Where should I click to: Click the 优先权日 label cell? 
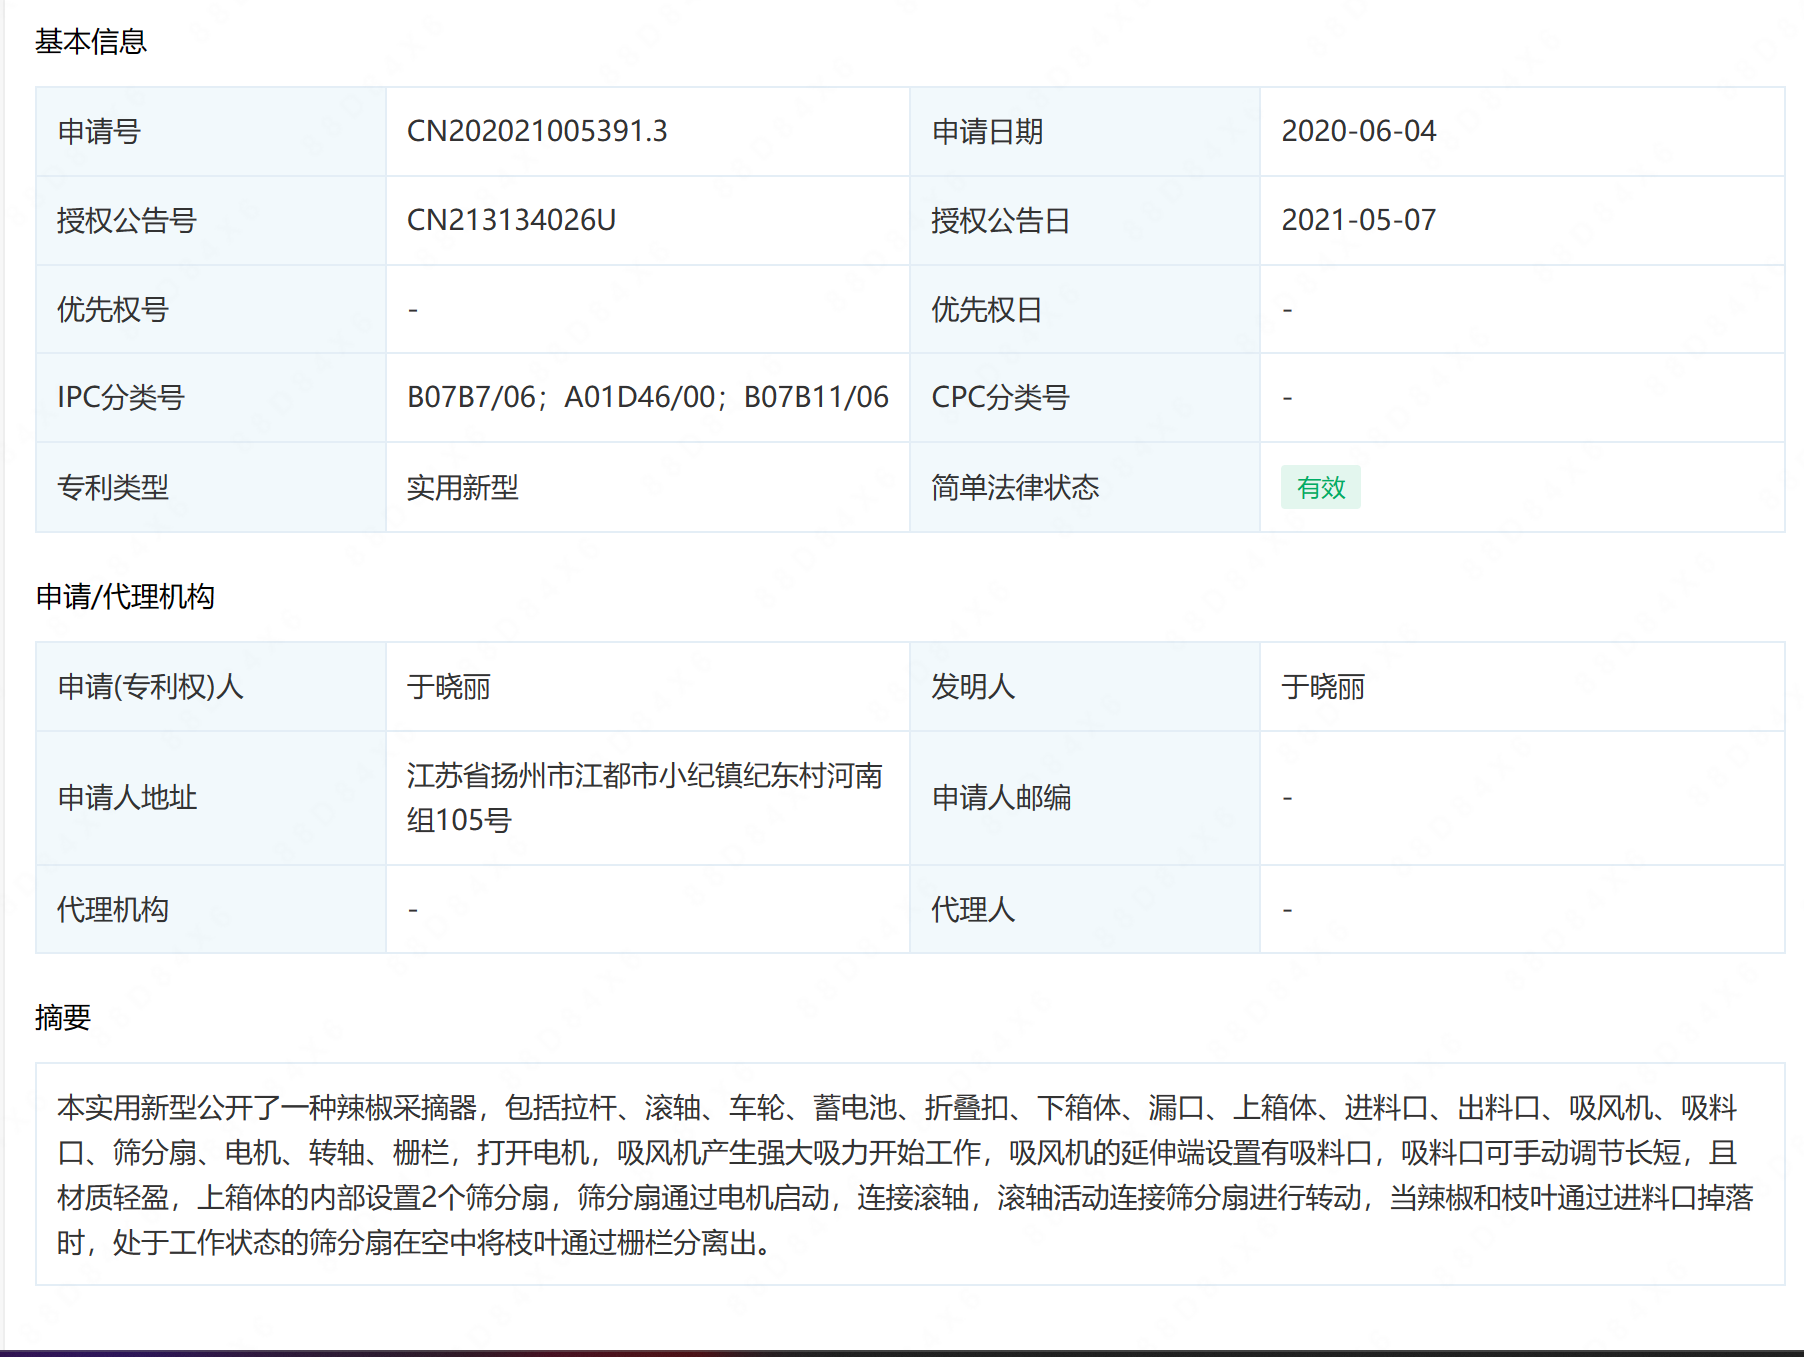click(1085, 309)
